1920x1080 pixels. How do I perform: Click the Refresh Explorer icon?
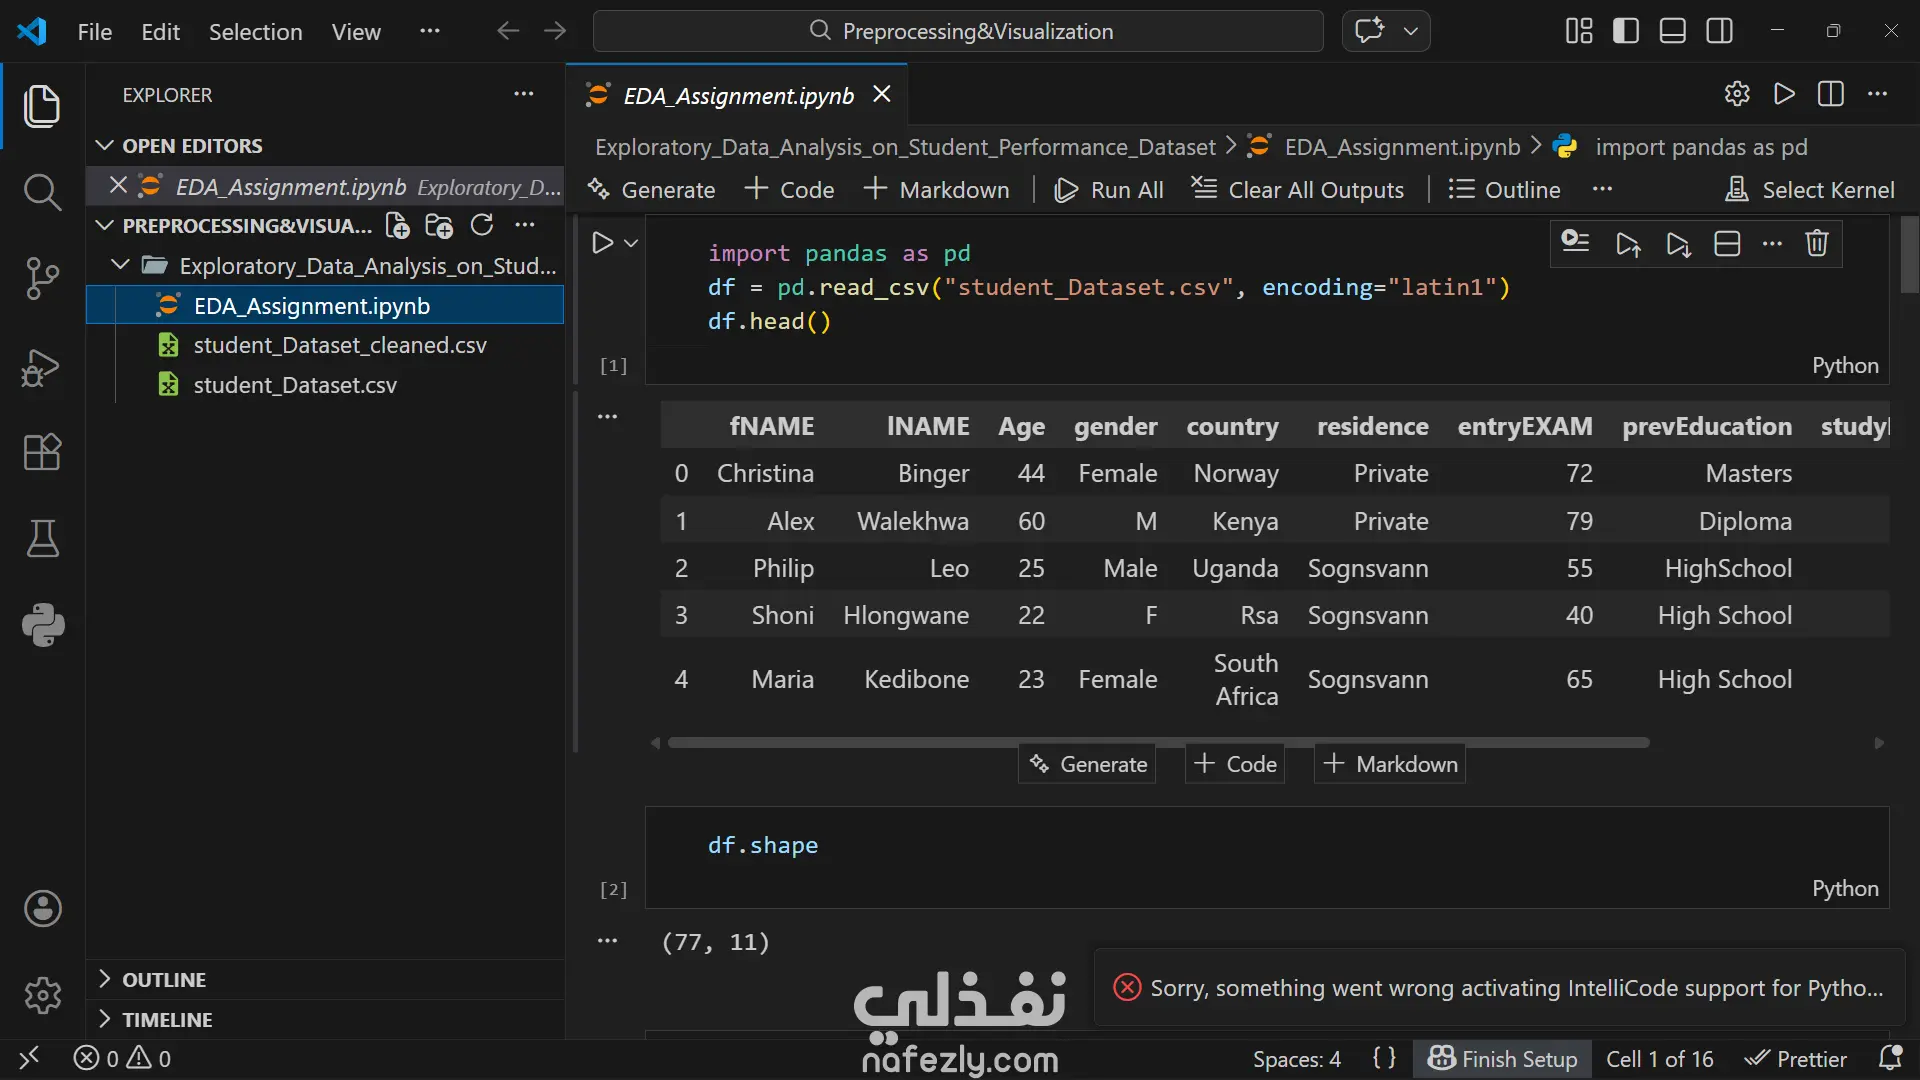pyautogui.click(x=482, y=226)
